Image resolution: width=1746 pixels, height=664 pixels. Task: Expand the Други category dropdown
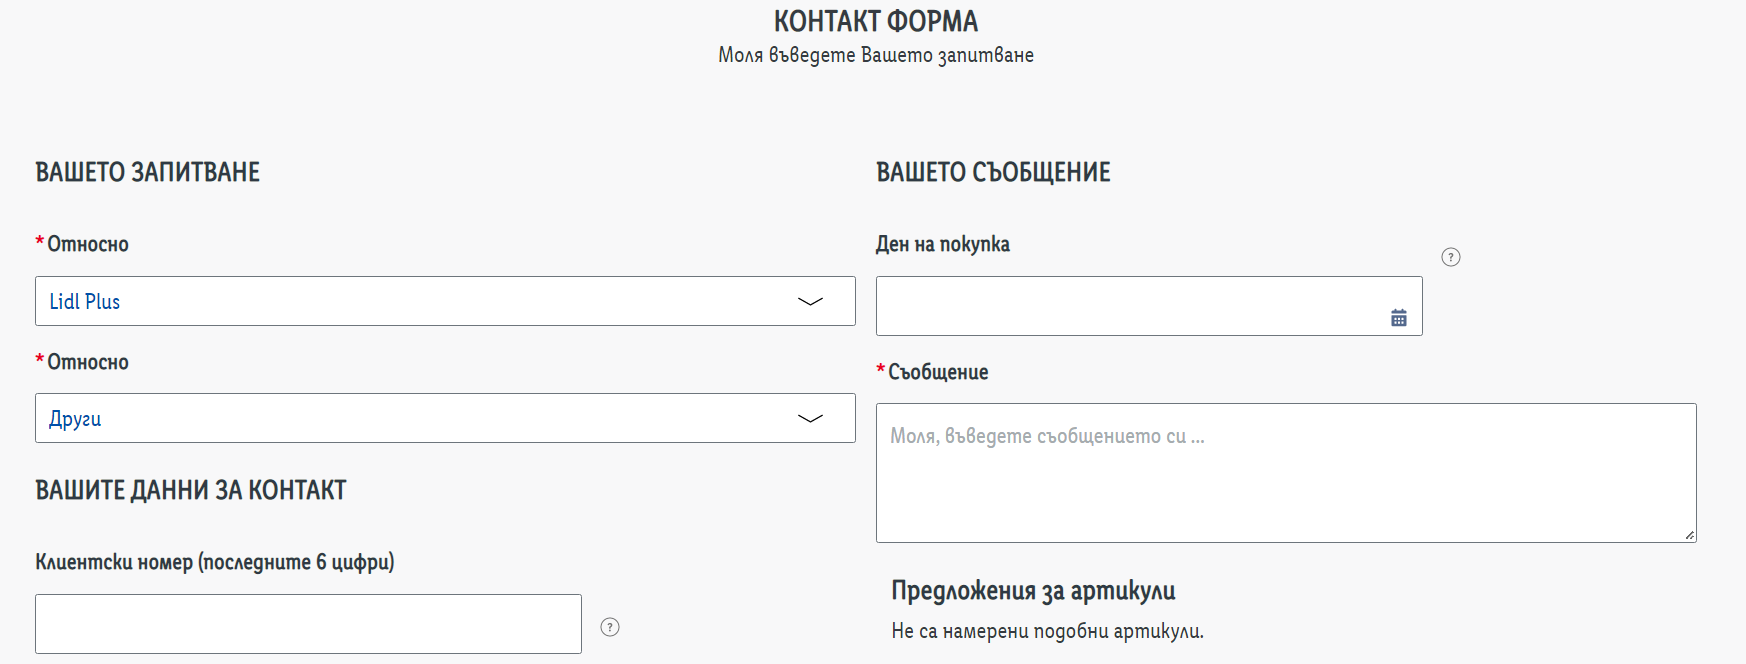420,418
